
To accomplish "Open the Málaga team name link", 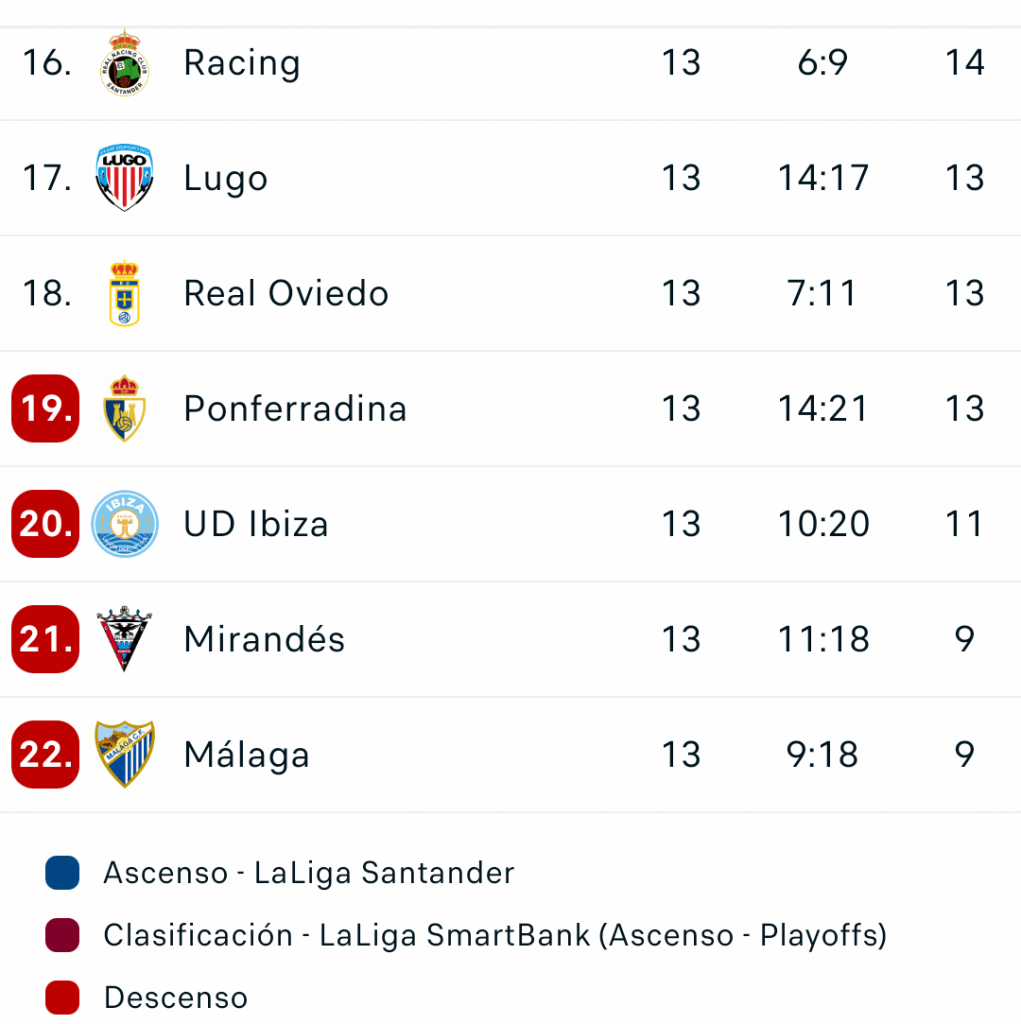I will (x=247, y=754).
